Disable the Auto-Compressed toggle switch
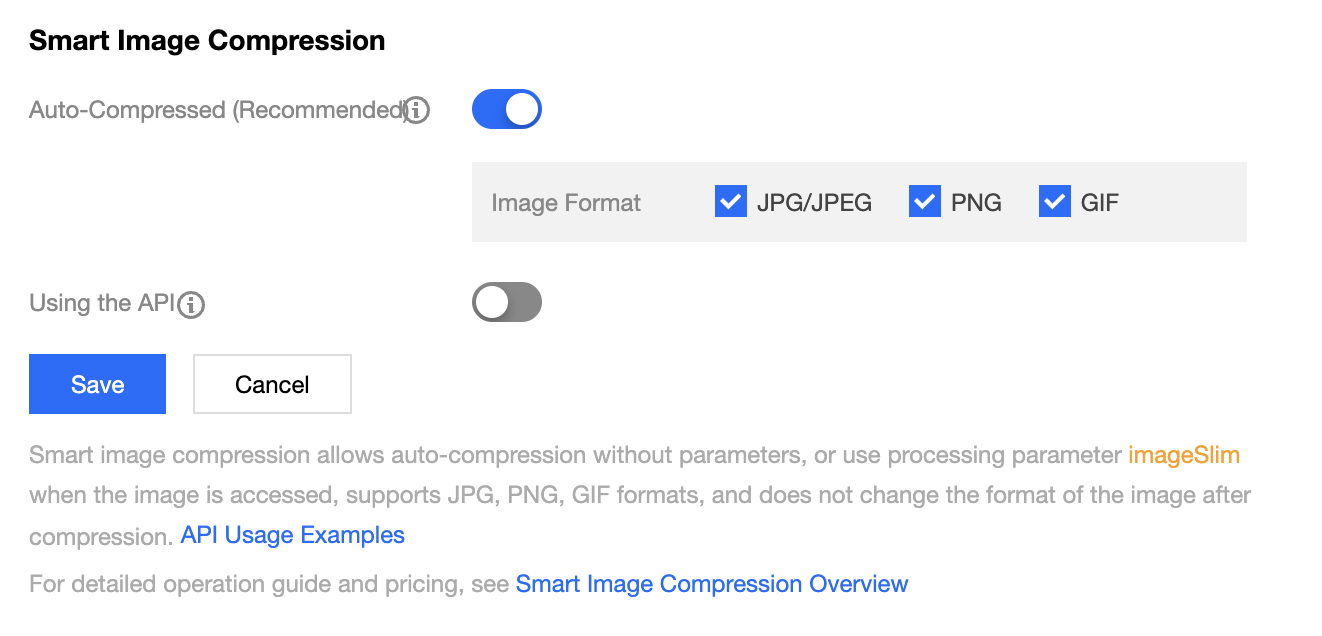The image size is (1322, 636). pos(506,110)
